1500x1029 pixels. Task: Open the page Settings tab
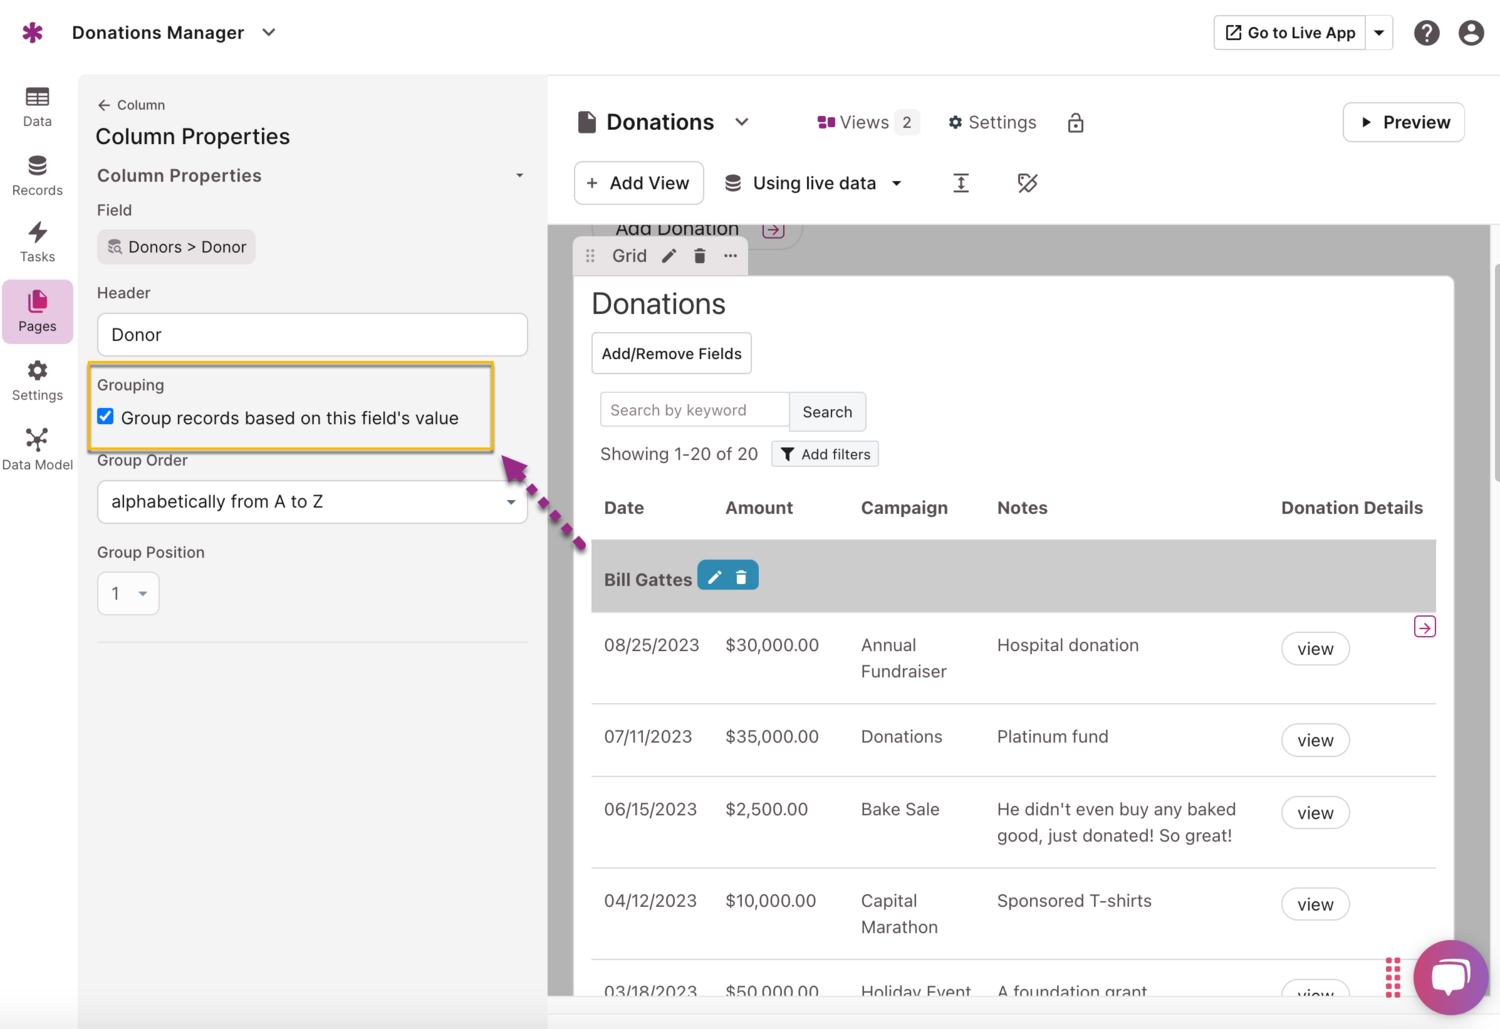[992, 122]
